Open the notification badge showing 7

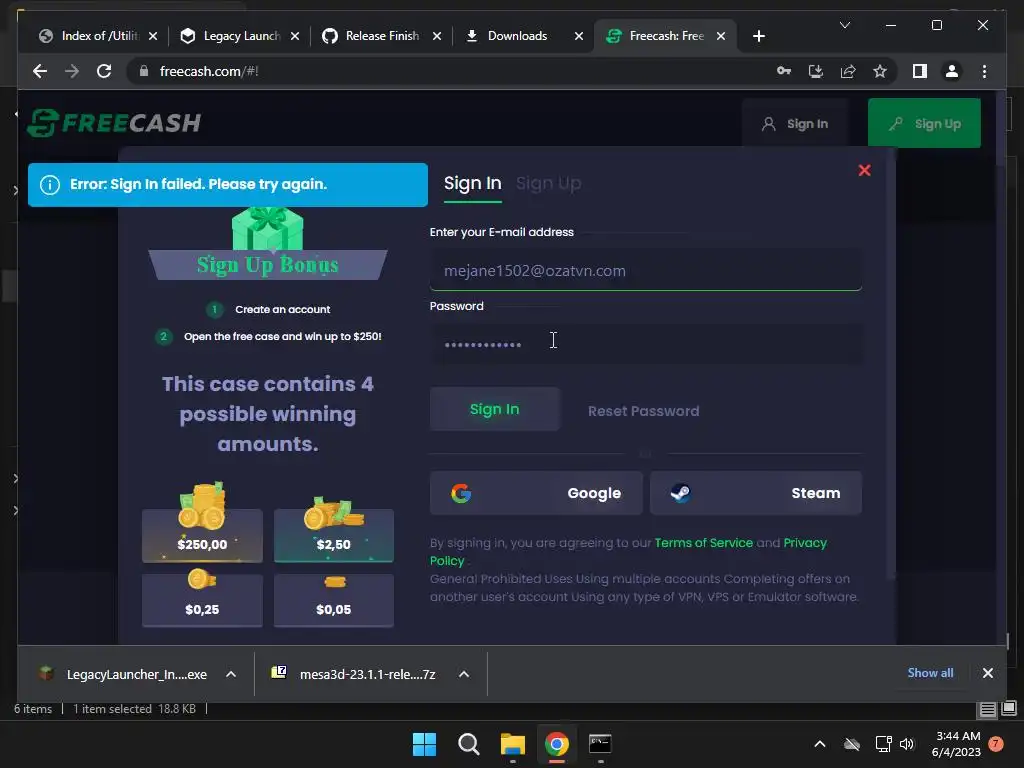[x=996, y=744]
